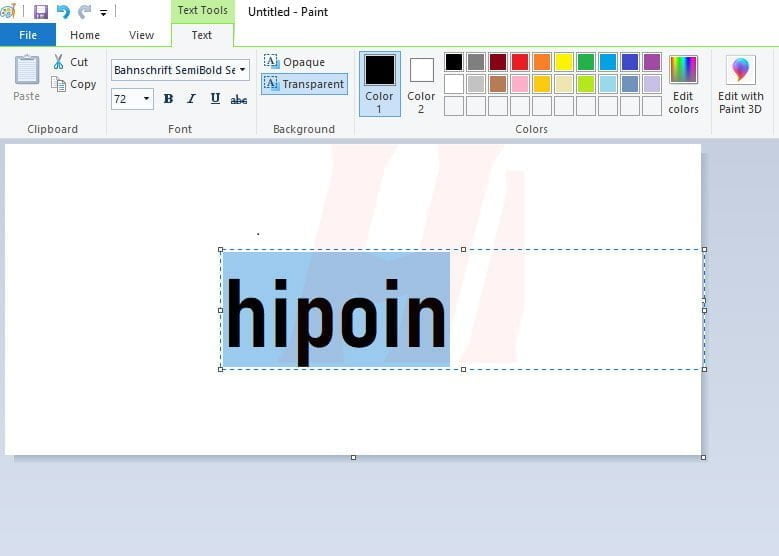The height and width of the screenshot is (556, 779).
Task: Pick the turquoise blue color swatch
Action: [608, 62]
